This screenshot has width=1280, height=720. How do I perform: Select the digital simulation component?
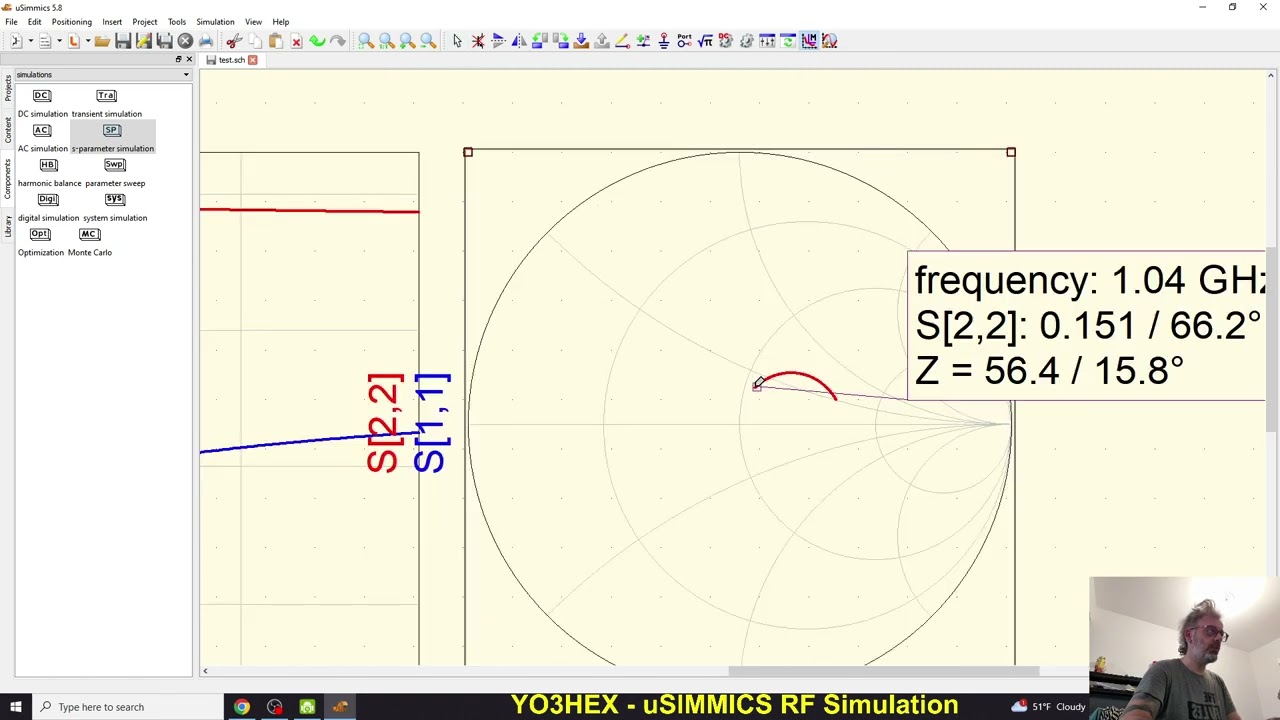click(x=48, y=207)
